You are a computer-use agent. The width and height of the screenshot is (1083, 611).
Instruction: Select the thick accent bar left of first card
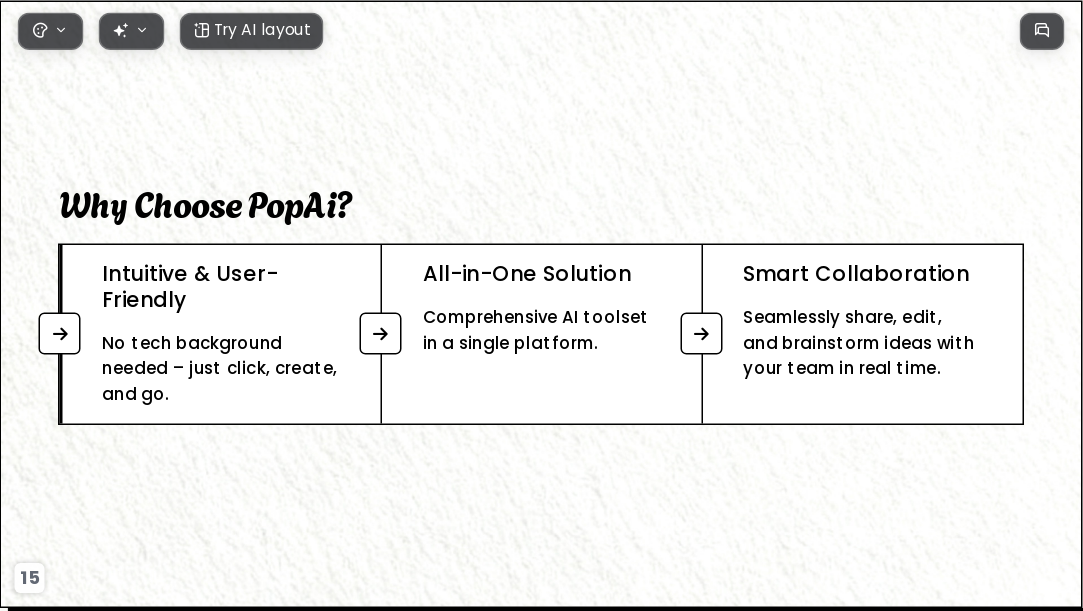click(x=60, y=334)
